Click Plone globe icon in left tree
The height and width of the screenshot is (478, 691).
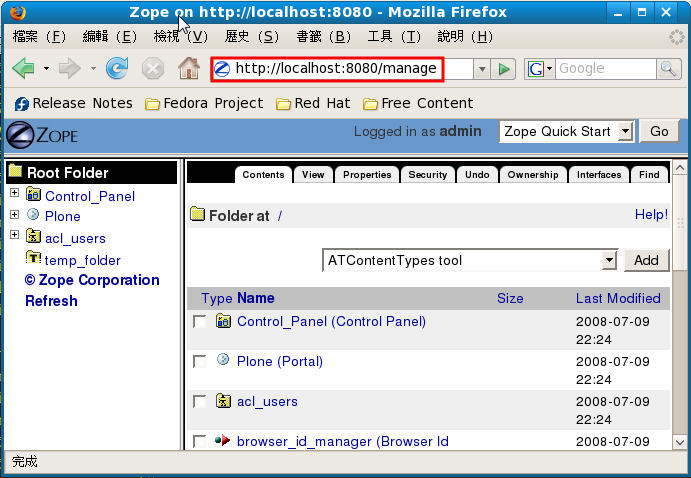[33, 215]
